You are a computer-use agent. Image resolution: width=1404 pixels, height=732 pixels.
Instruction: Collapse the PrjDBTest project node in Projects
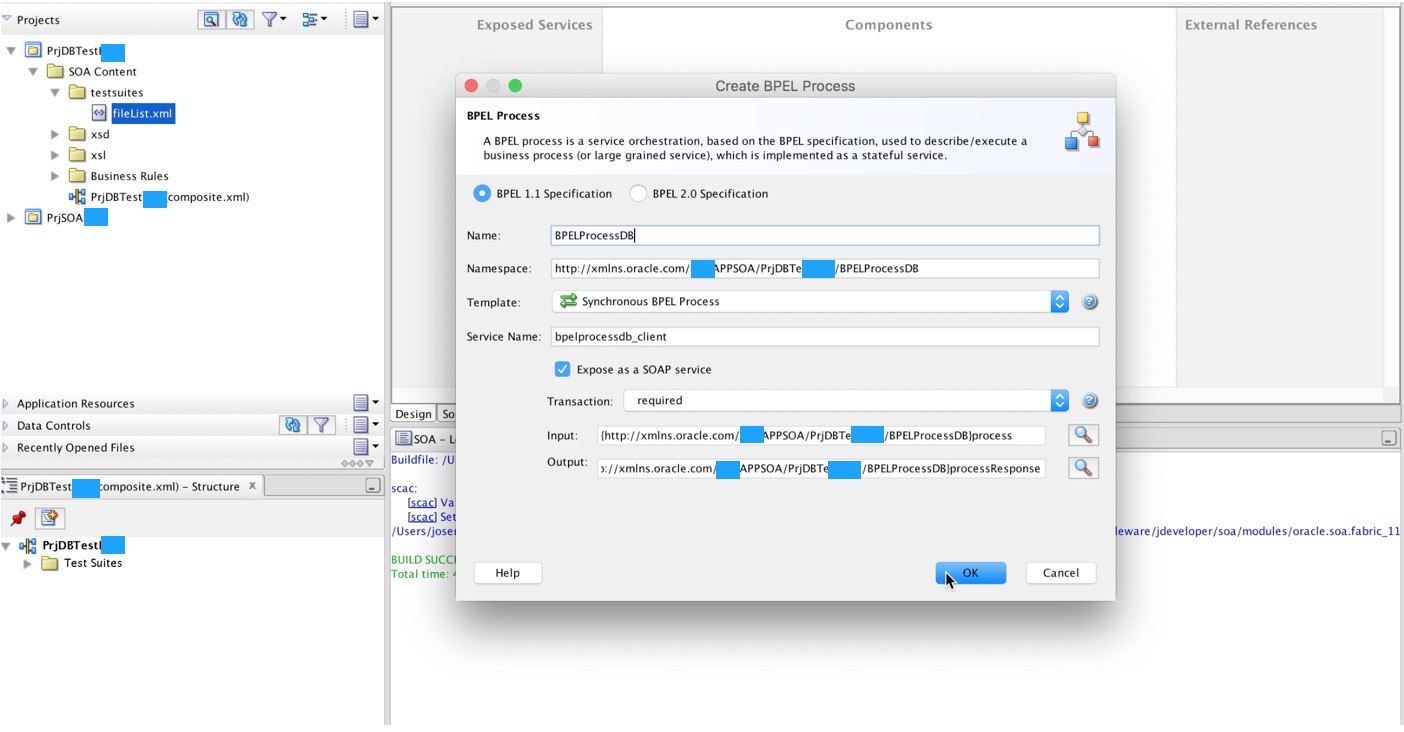tap(11, 50)
